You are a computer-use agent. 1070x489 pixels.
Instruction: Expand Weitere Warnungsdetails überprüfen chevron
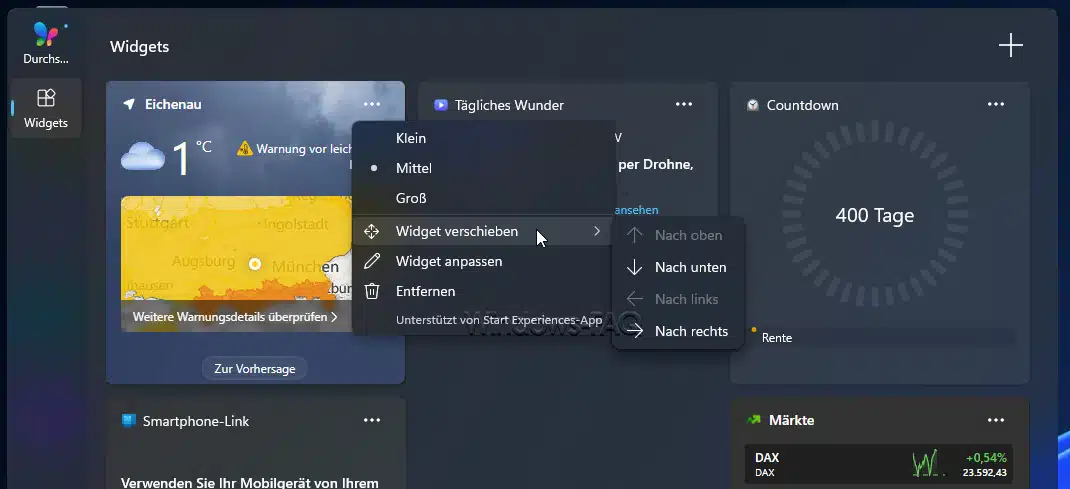click(334, 318)
